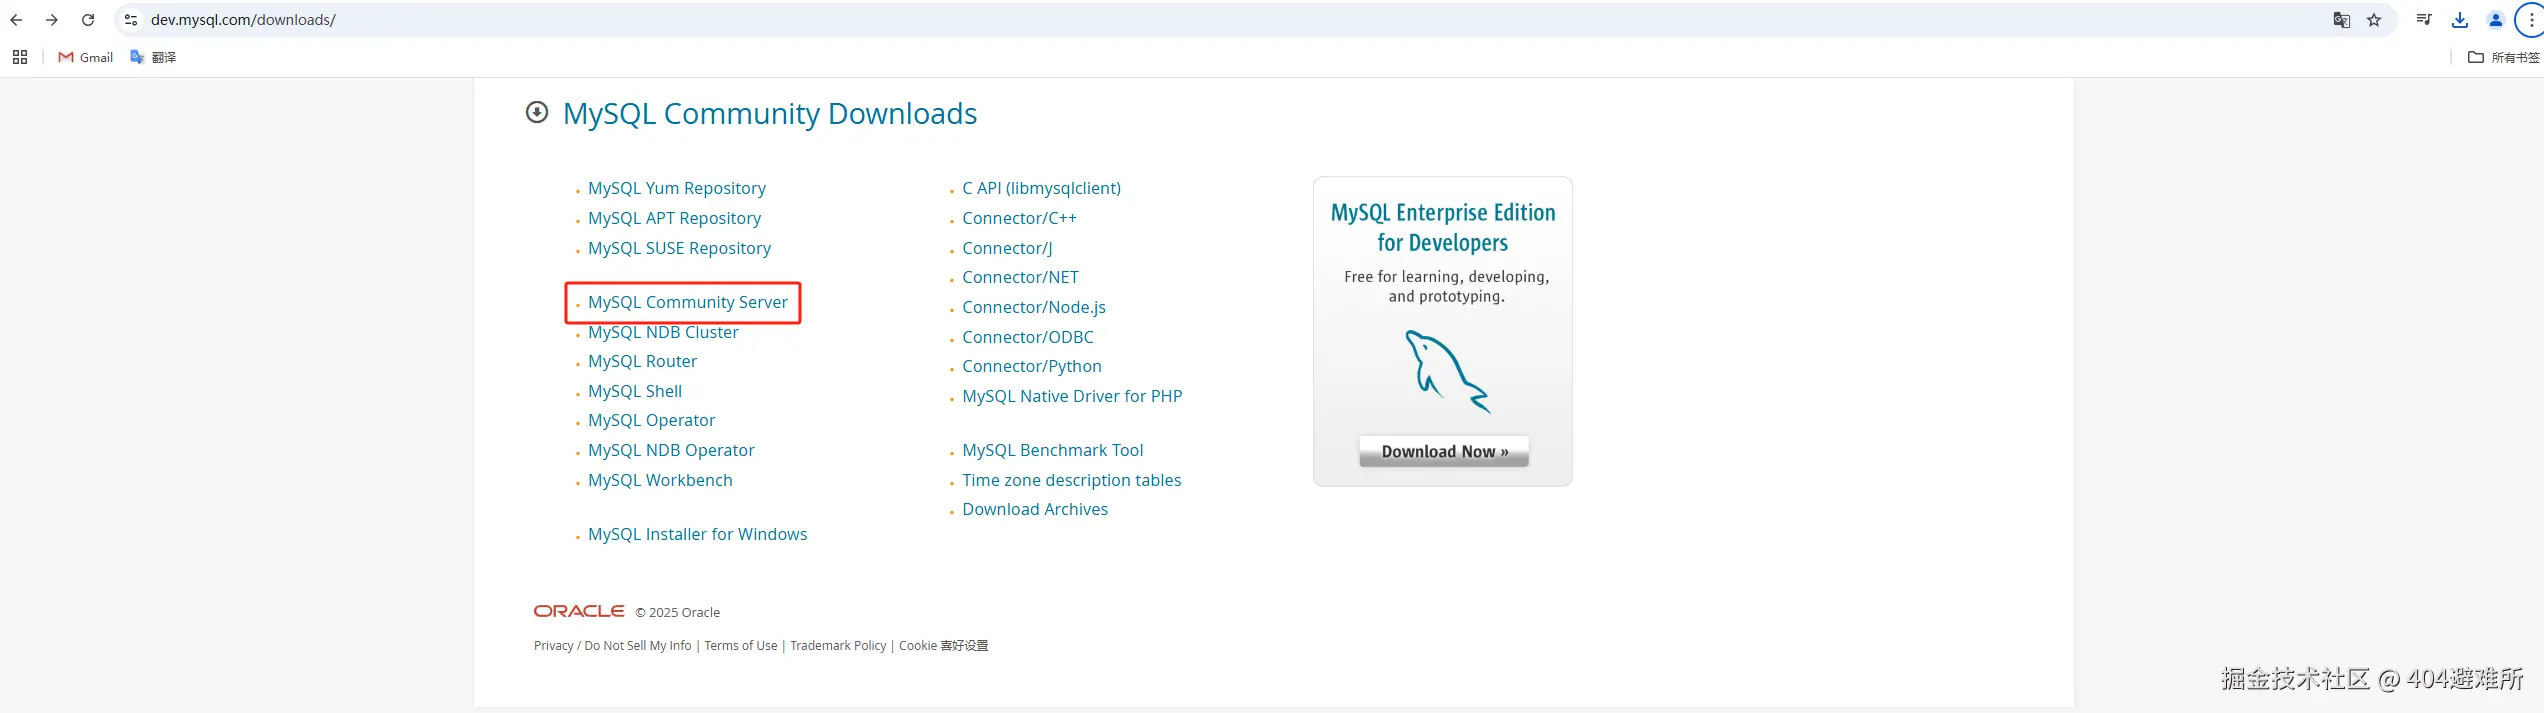2544x713 pixels.
Task: Open Connector/C++ link
Action: 1019,218
